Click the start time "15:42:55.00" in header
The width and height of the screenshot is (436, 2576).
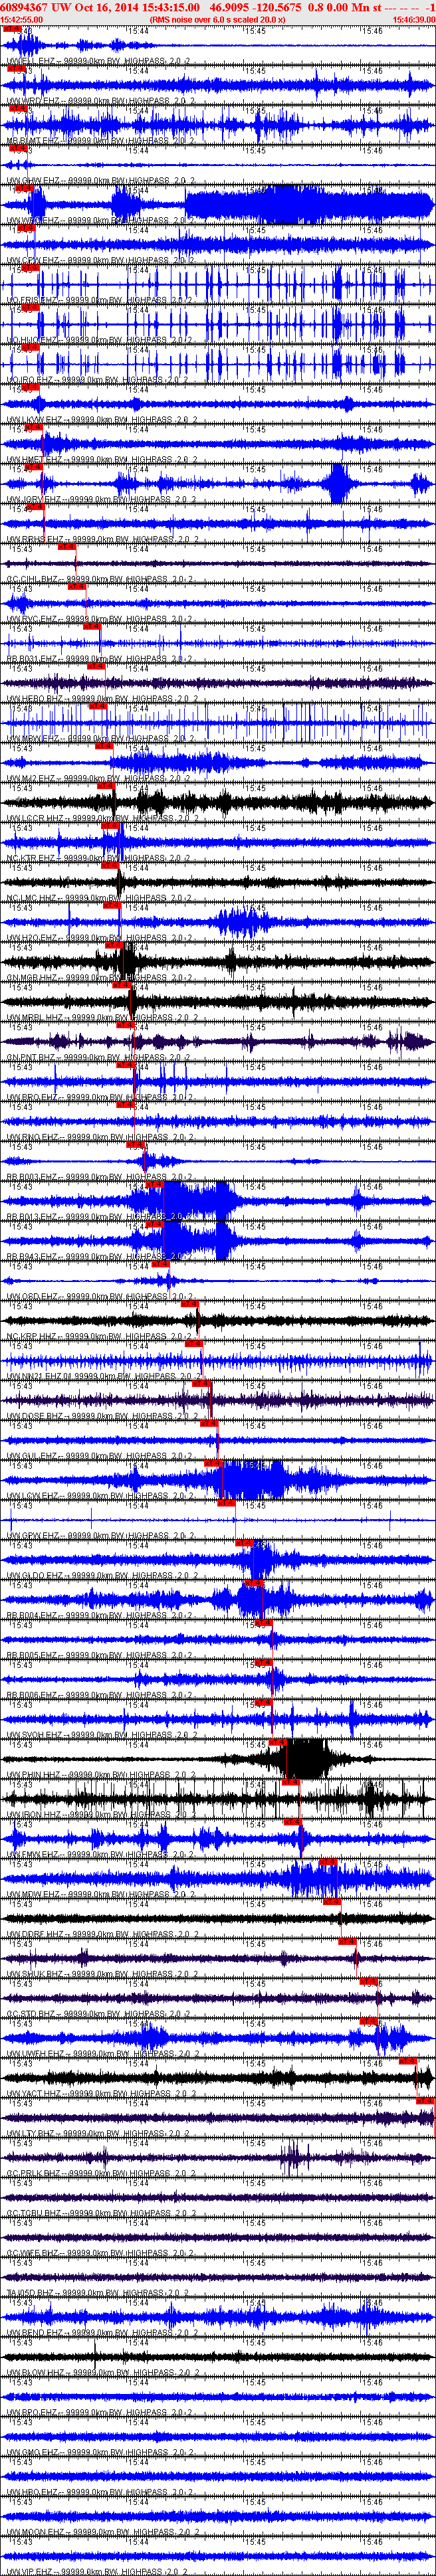tap(22, 19)
